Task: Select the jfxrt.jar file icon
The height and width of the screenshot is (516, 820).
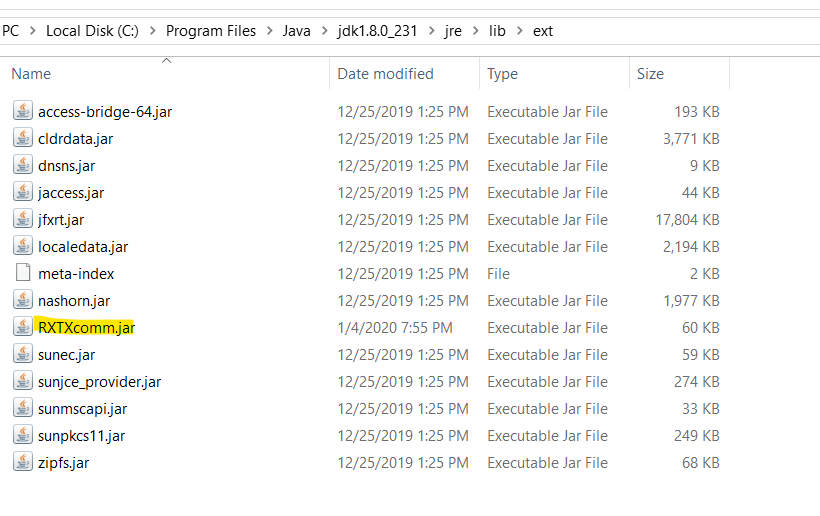Action: click(x=22, y=220)
